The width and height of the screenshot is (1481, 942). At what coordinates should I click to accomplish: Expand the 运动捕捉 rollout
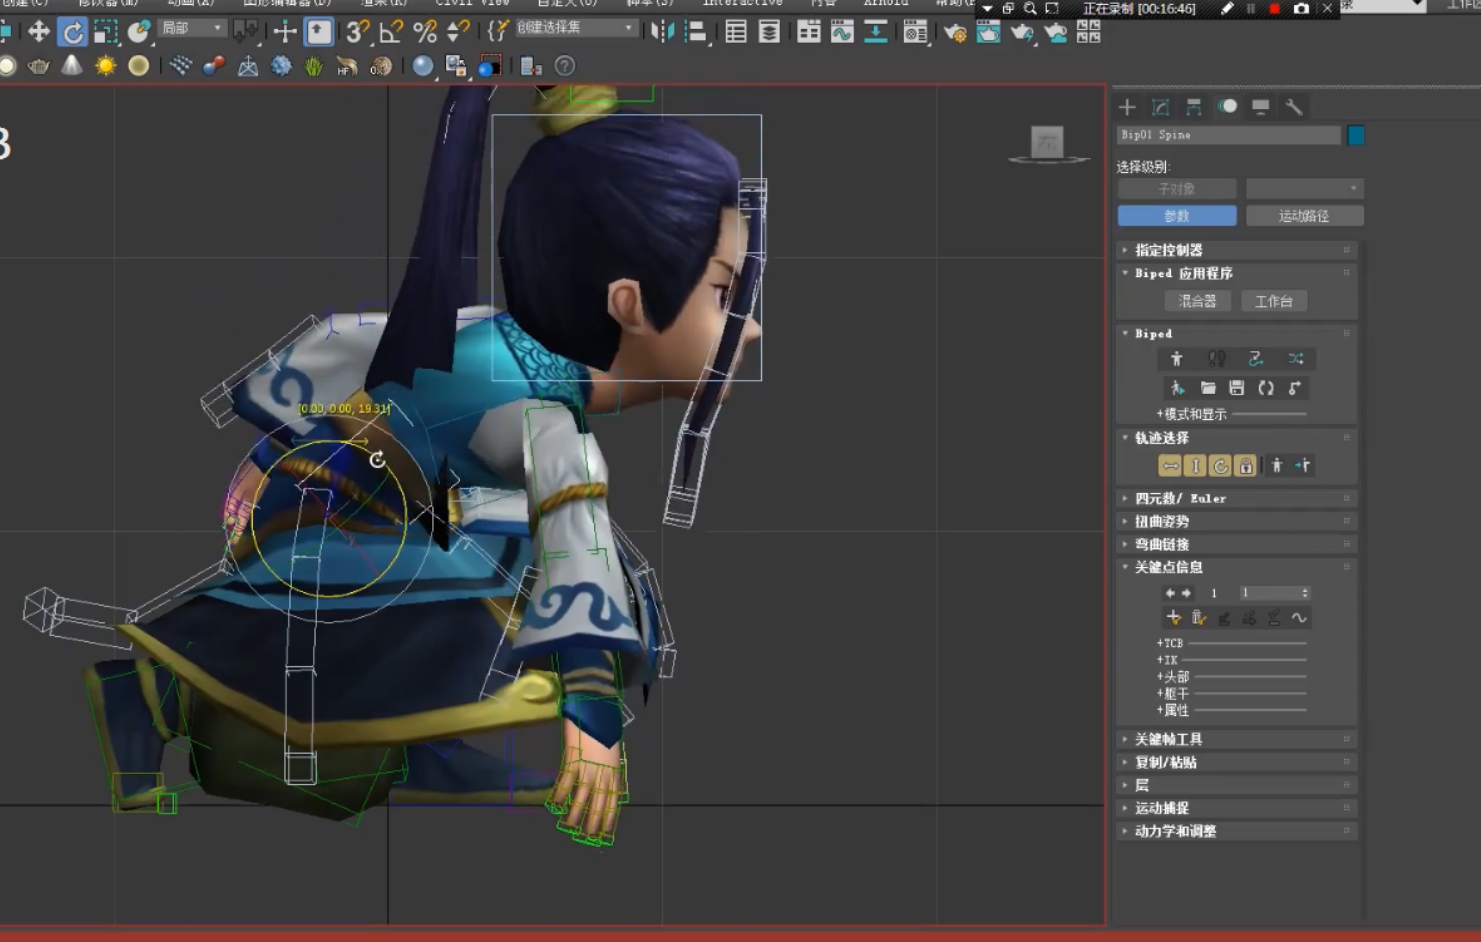1236,808
